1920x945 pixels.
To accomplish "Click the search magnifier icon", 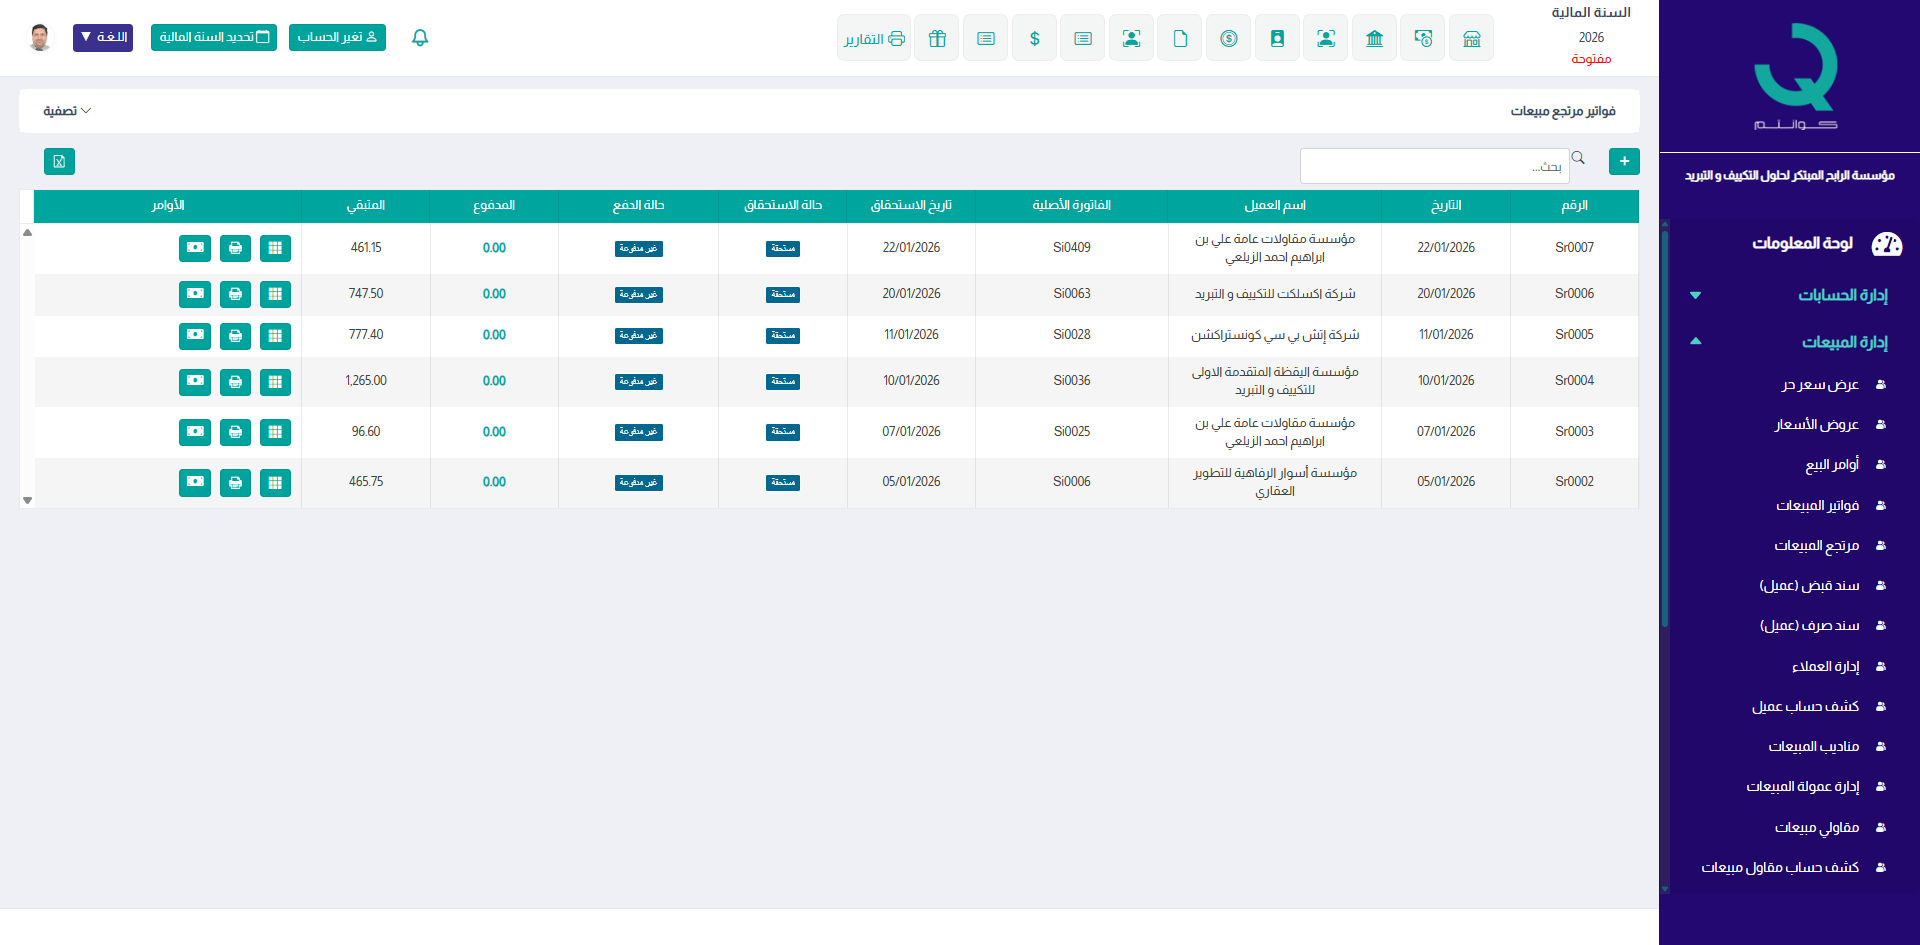I will click(x=1578, y=158).
